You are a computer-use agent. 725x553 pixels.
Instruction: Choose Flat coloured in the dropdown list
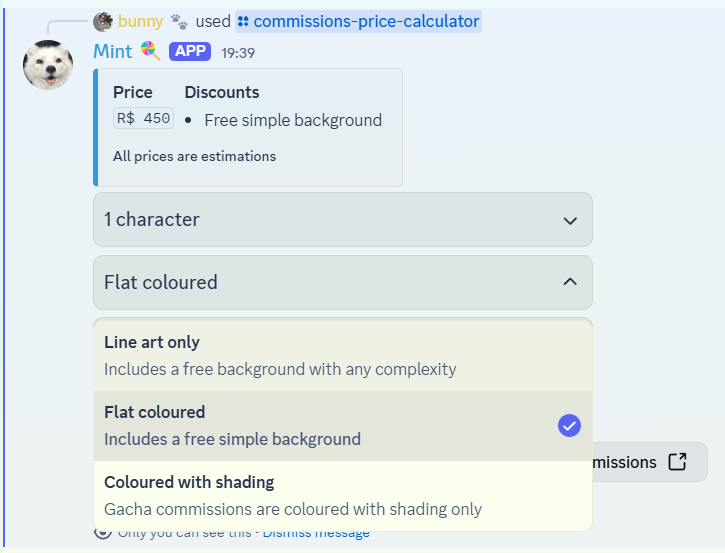(x=343, y=426)
